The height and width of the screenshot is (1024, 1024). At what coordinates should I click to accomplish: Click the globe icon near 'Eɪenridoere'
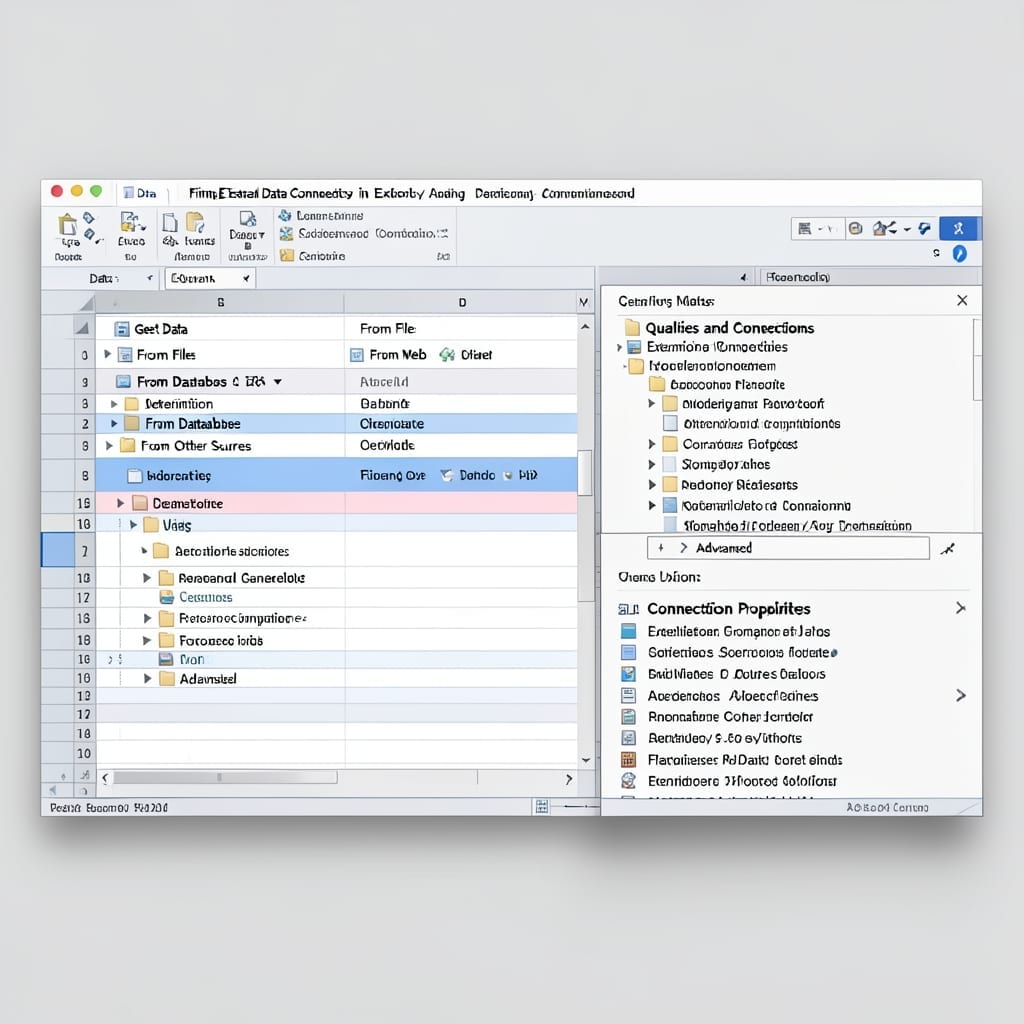[x=628, y=780]
